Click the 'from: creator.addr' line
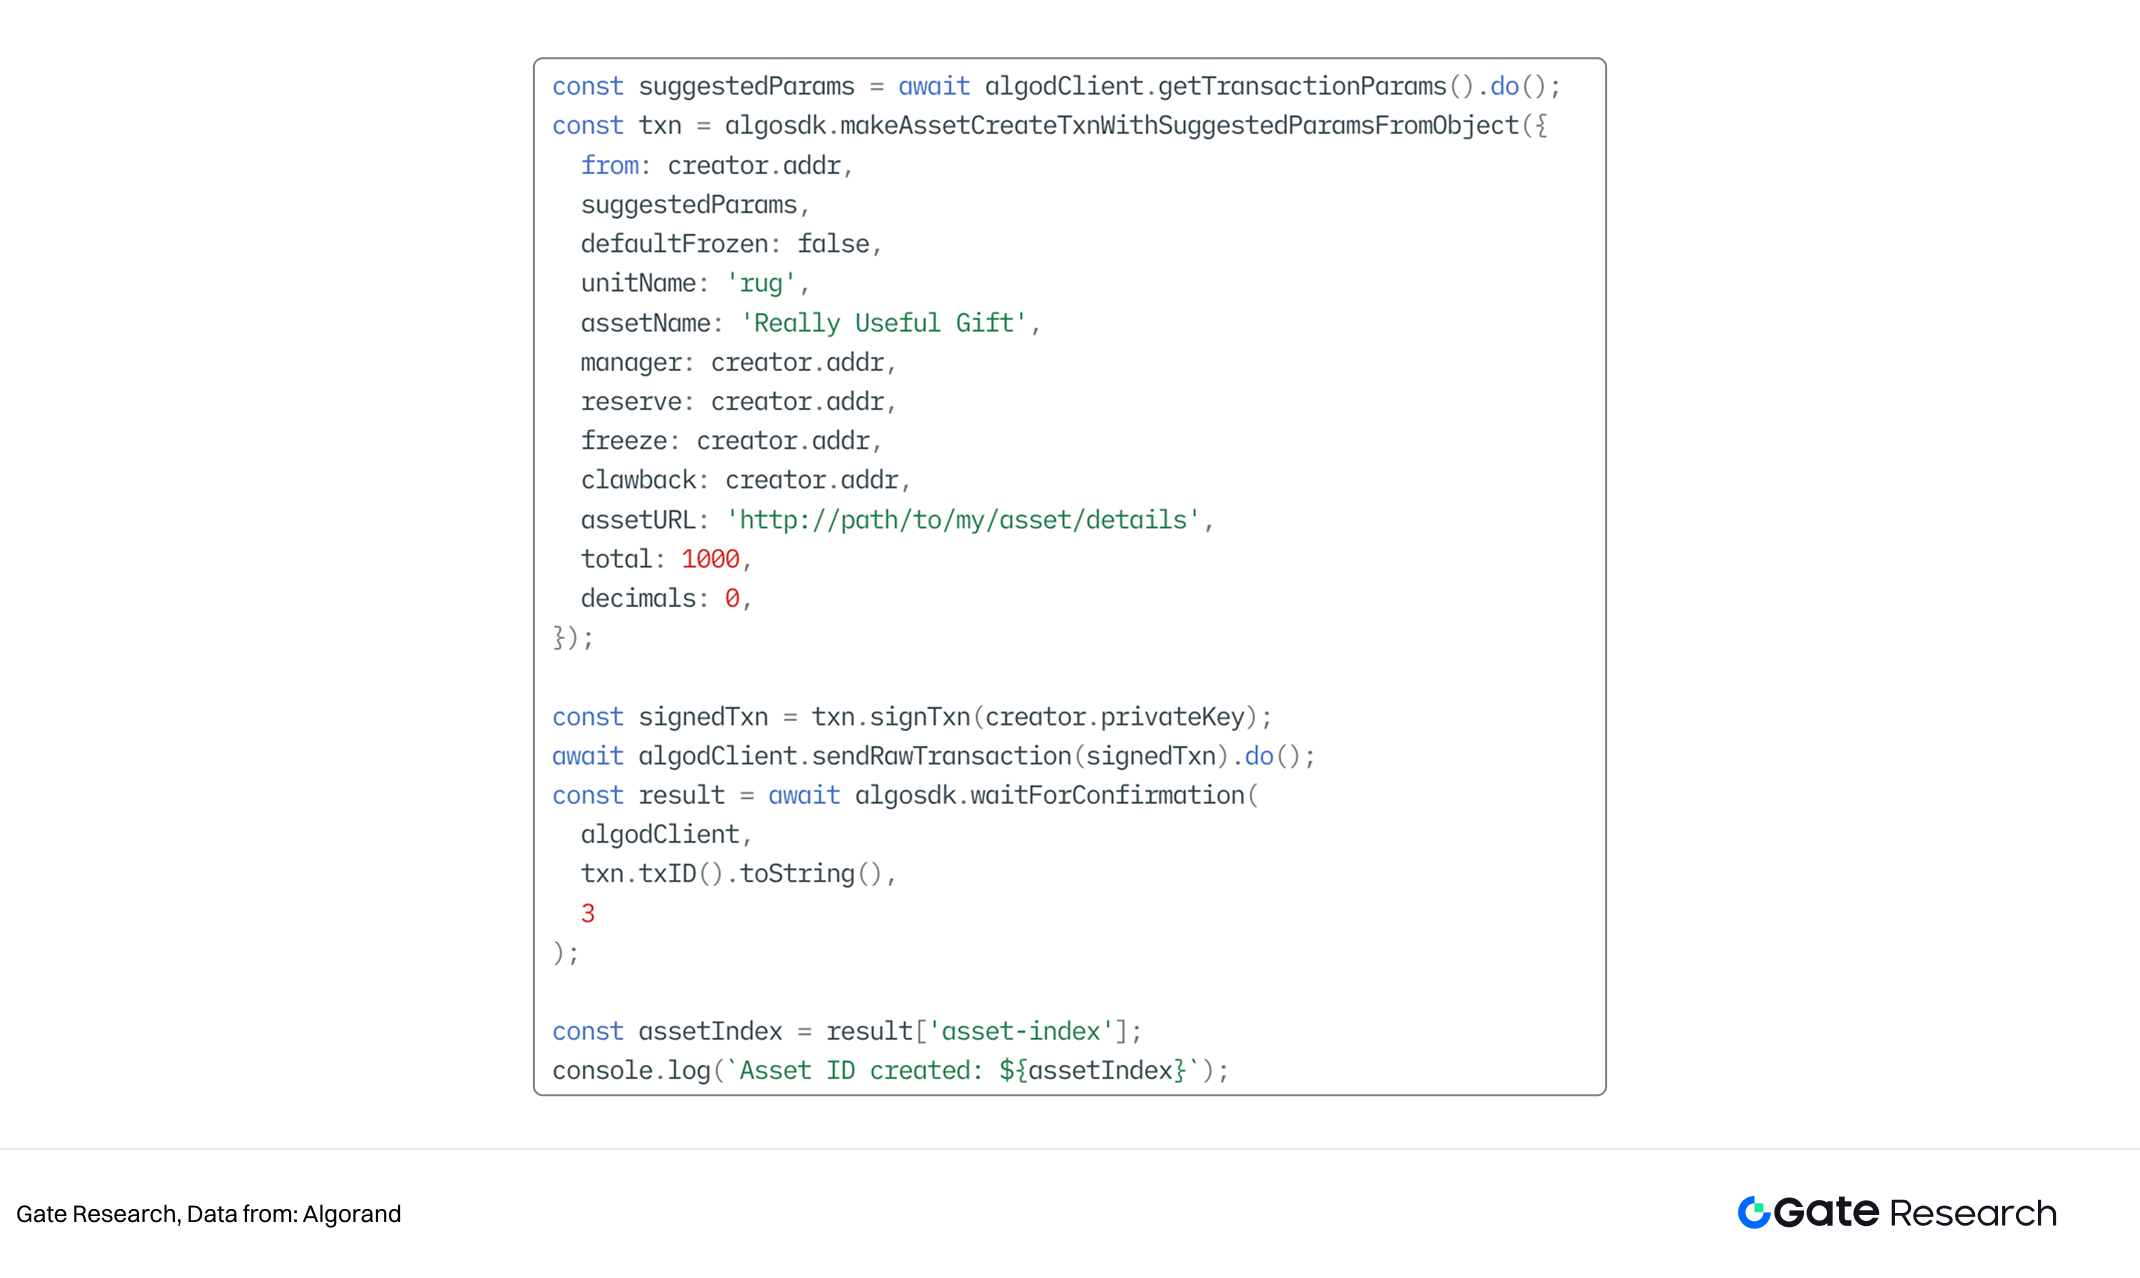 click(717, 166)
